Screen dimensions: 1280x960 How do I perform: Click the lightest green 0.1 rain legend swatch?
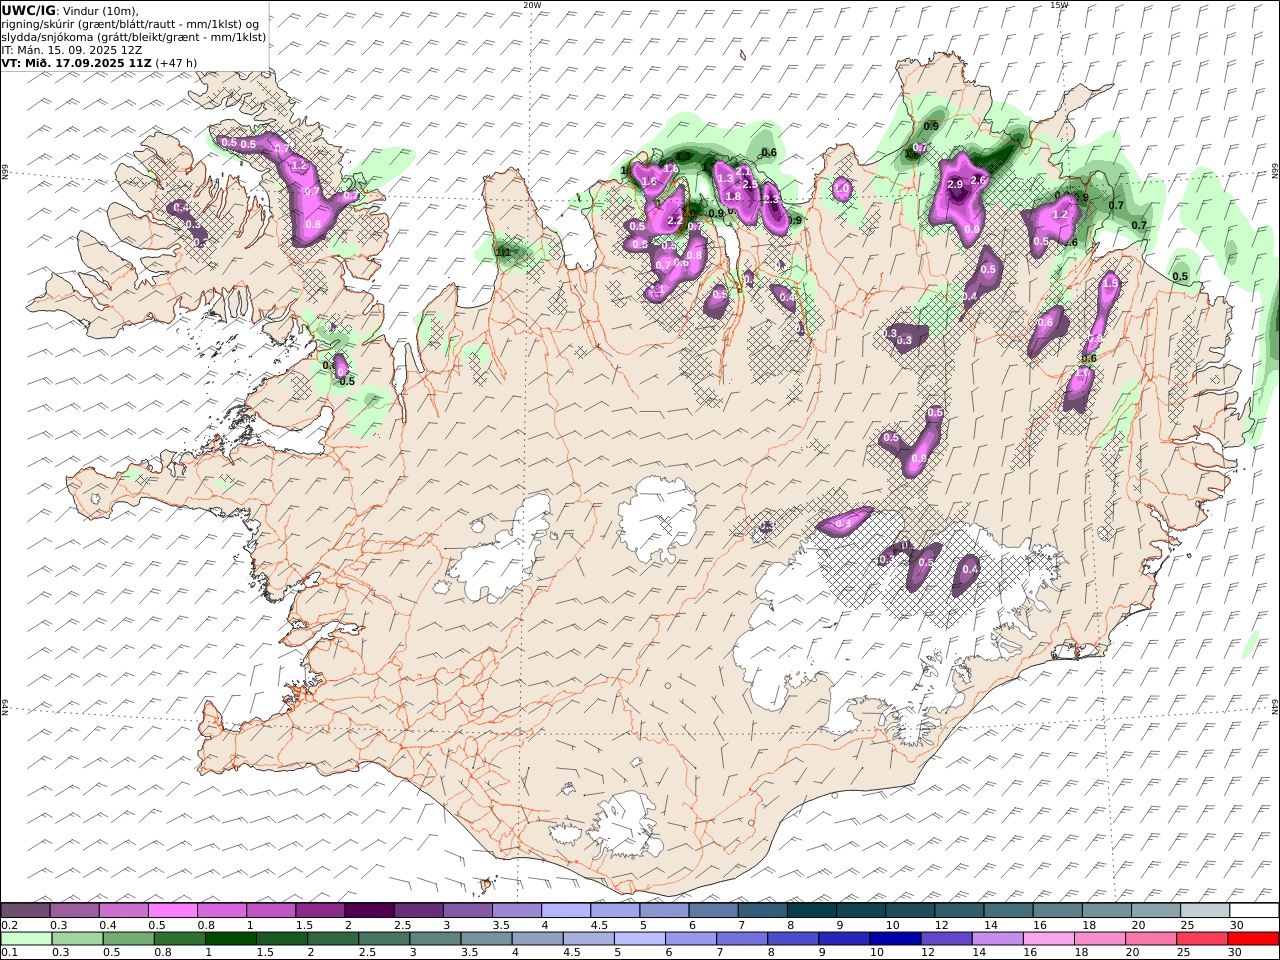tap(26, 939)
